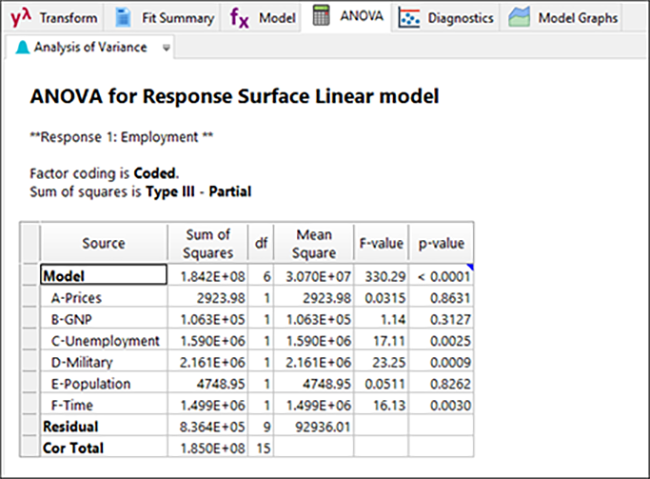650x479 pixels.
Task: Click the Model Graphs surface icon
Action: pyautogui.click(x=519, y=18)
